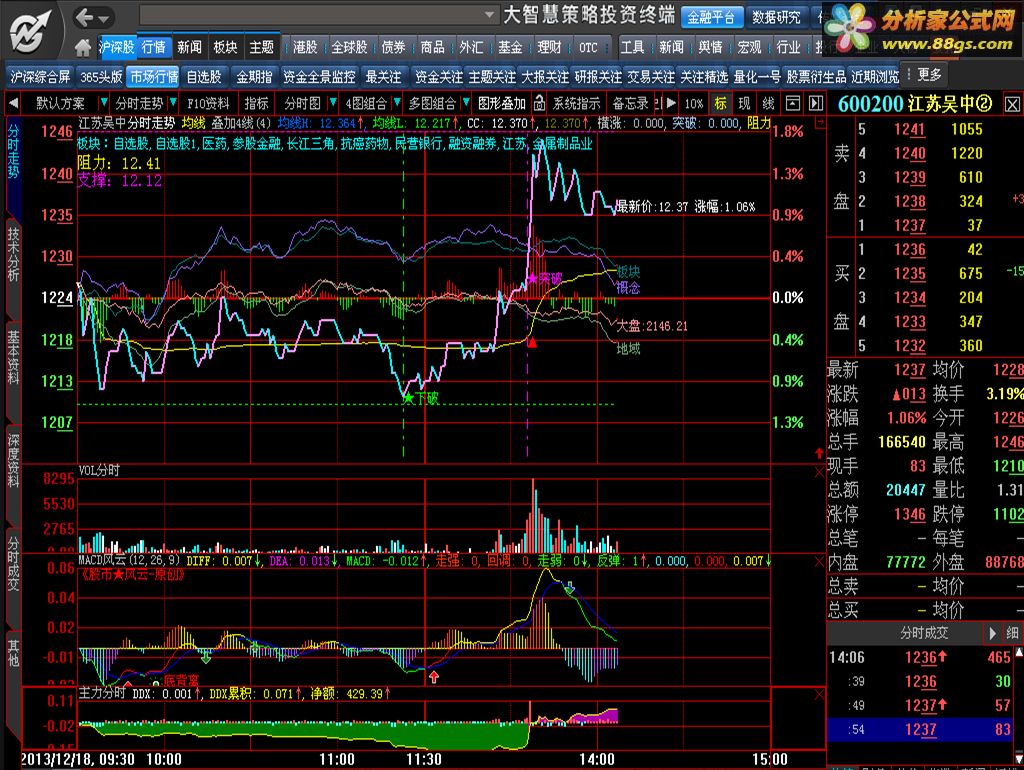This screenshot has height=770, width=1024.
Task: Select the 市场行情 button
Action: (154, 77)
